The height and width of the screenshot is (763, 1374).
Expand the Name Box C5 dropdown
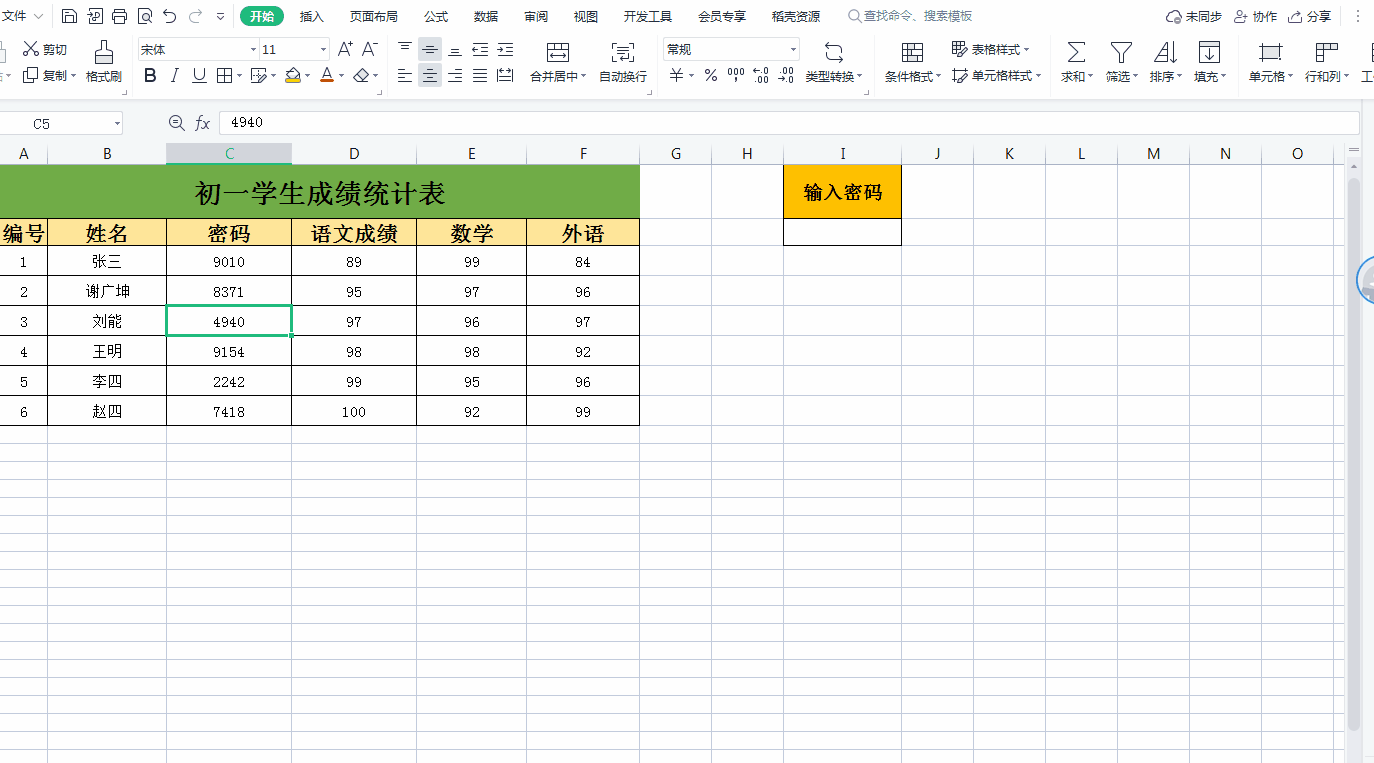click(x=117, y=123)
